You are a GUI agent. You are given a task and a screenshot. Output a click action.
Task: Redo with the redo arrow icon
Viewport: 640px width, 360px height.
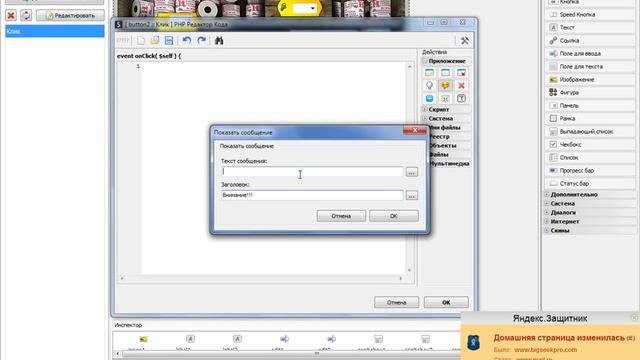coord(202,40)
